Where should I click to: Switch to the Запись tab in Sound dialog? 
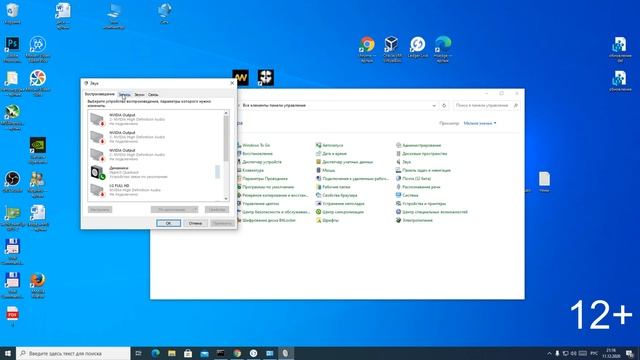[x=124, y=94]
